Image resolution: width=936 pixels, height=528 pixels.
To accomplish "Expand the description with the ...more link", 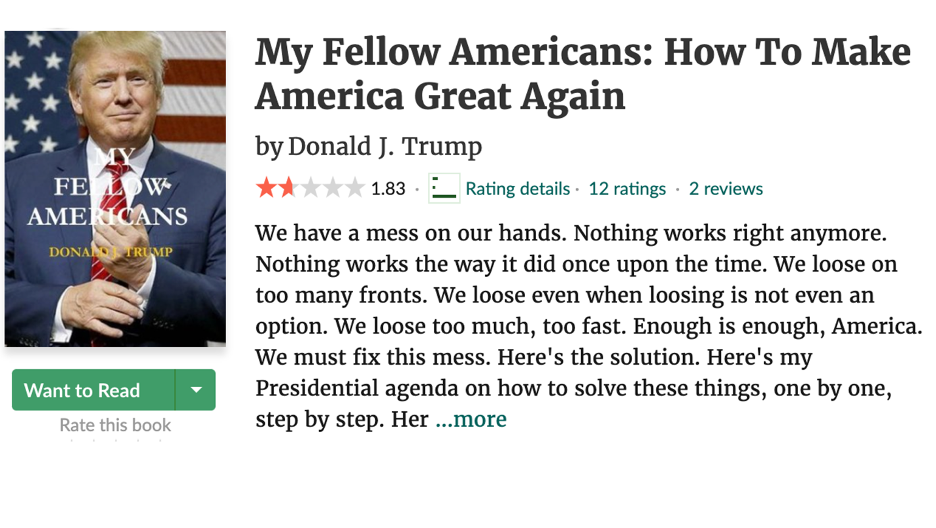I will tap(471, 419).
